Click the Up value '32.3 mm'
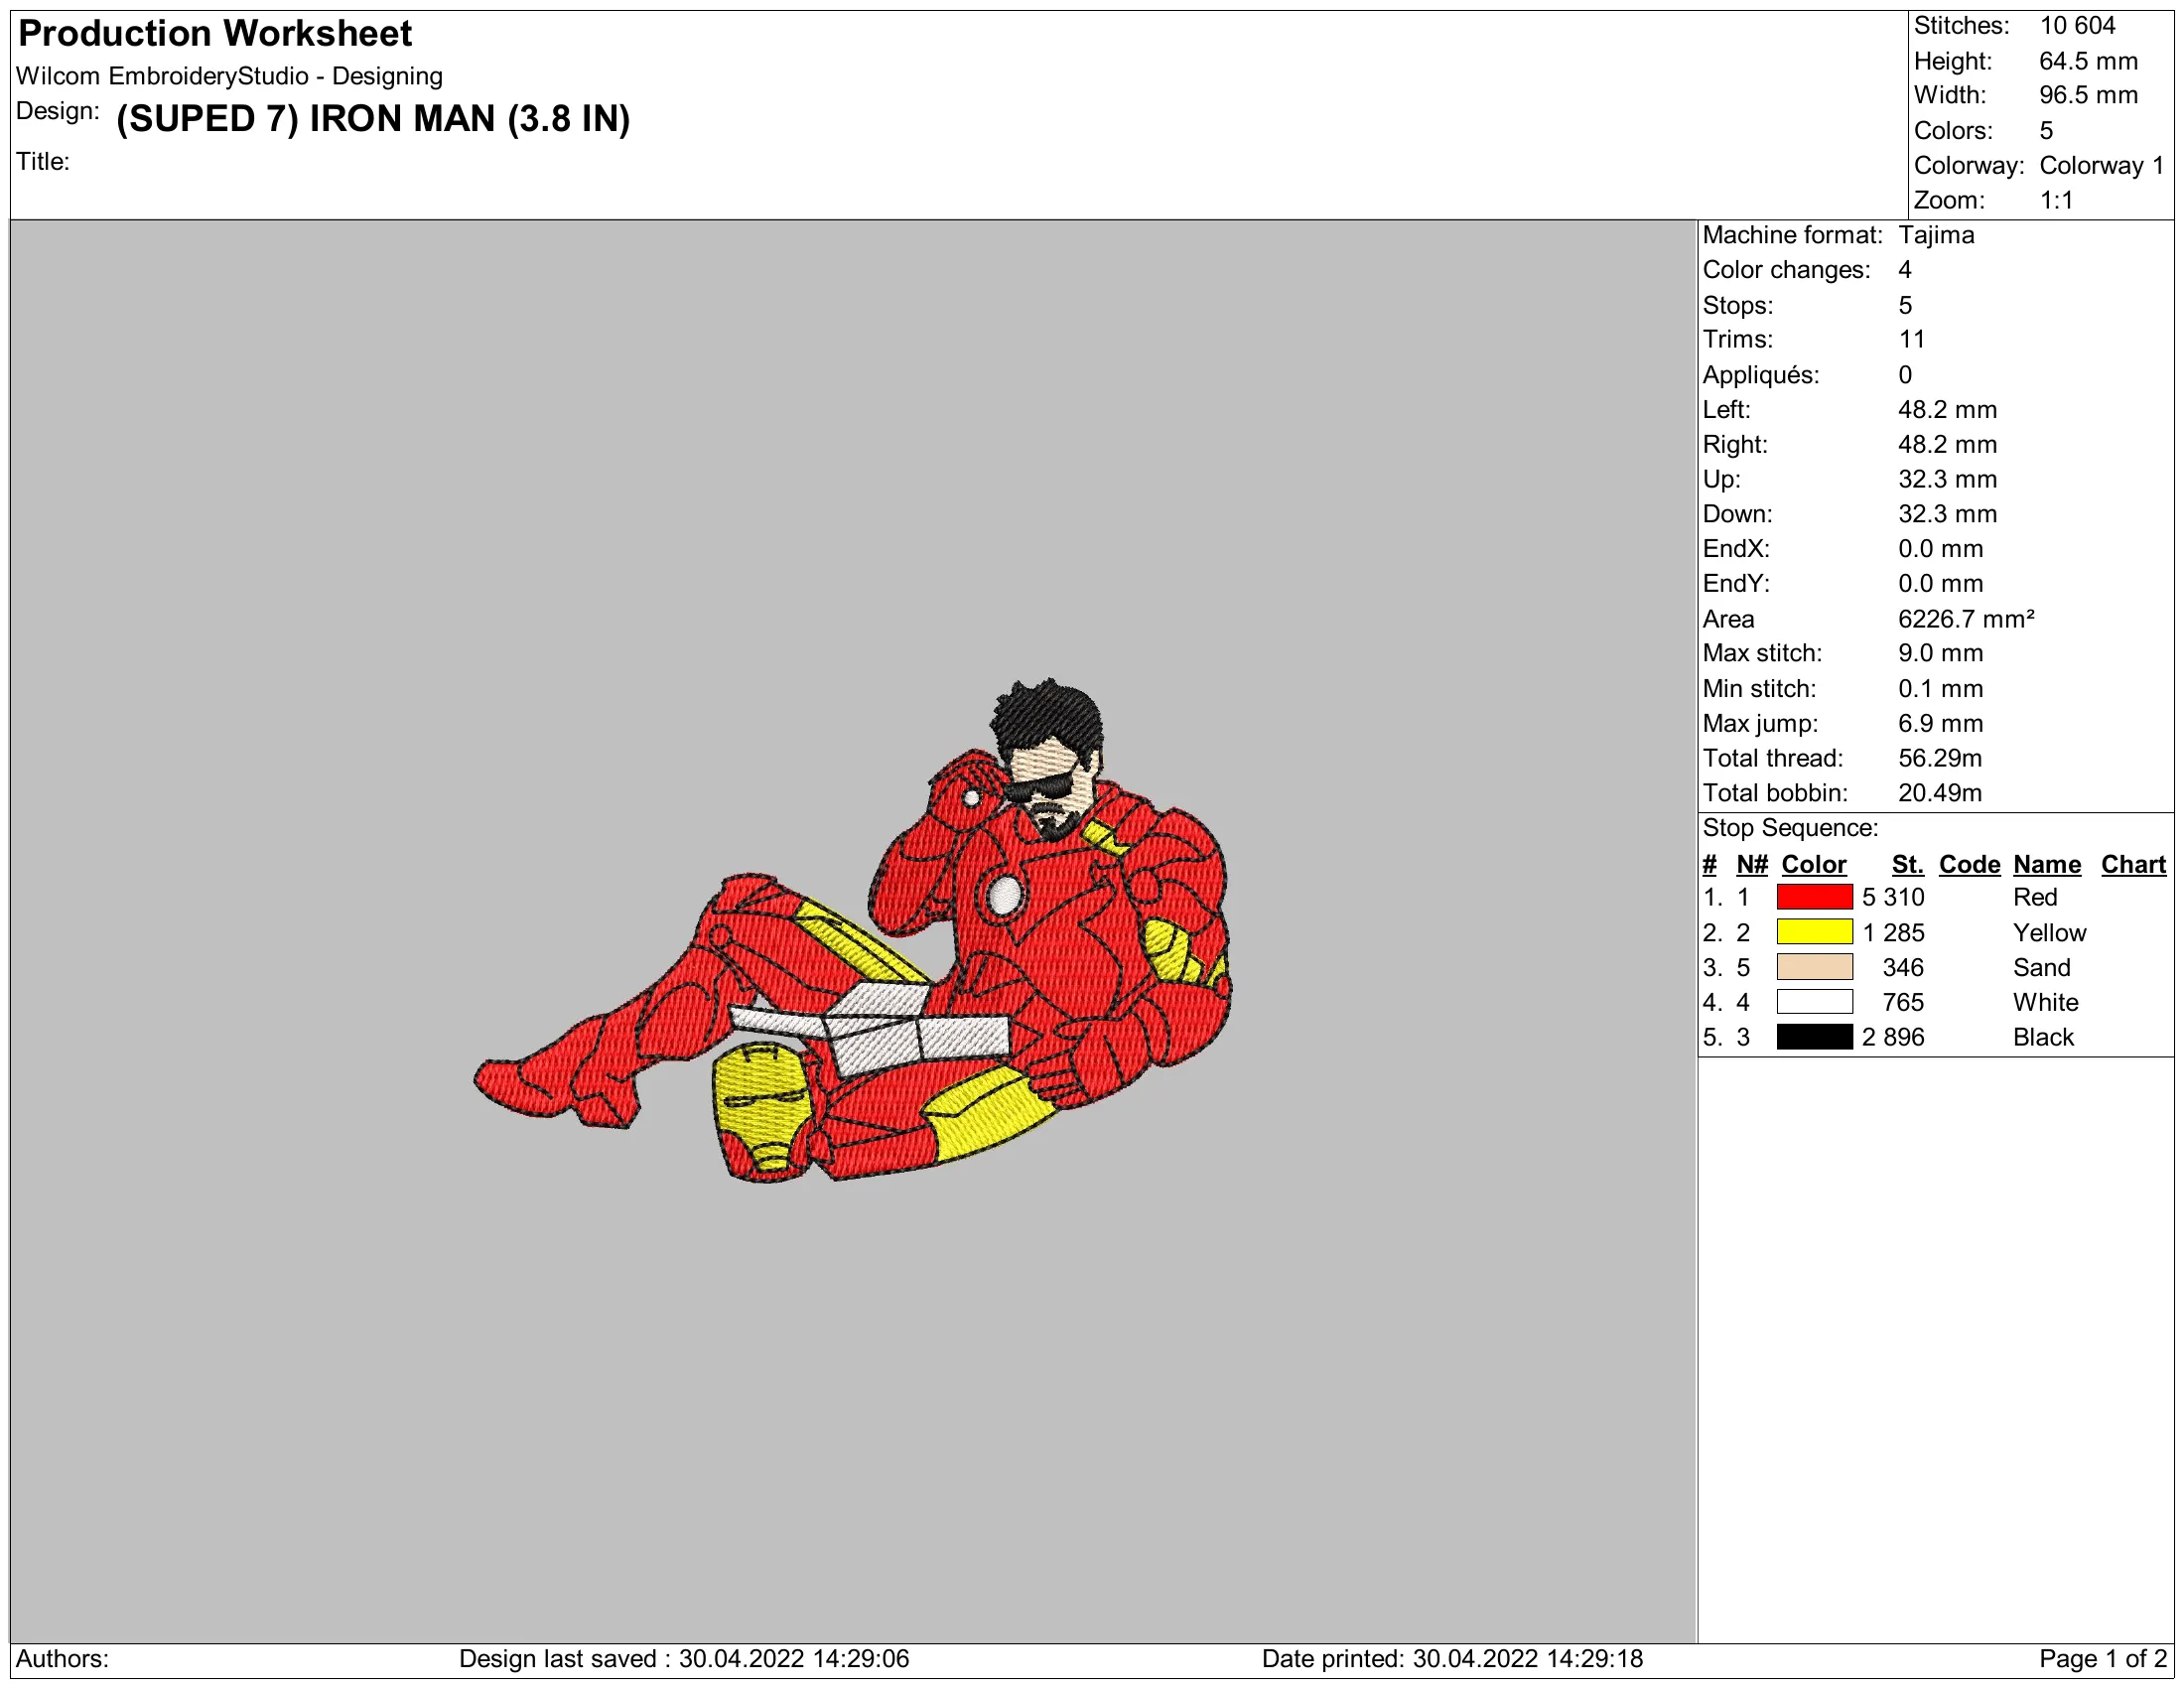Viewport: 2184px width, 1688px height. pos(1947,479)
